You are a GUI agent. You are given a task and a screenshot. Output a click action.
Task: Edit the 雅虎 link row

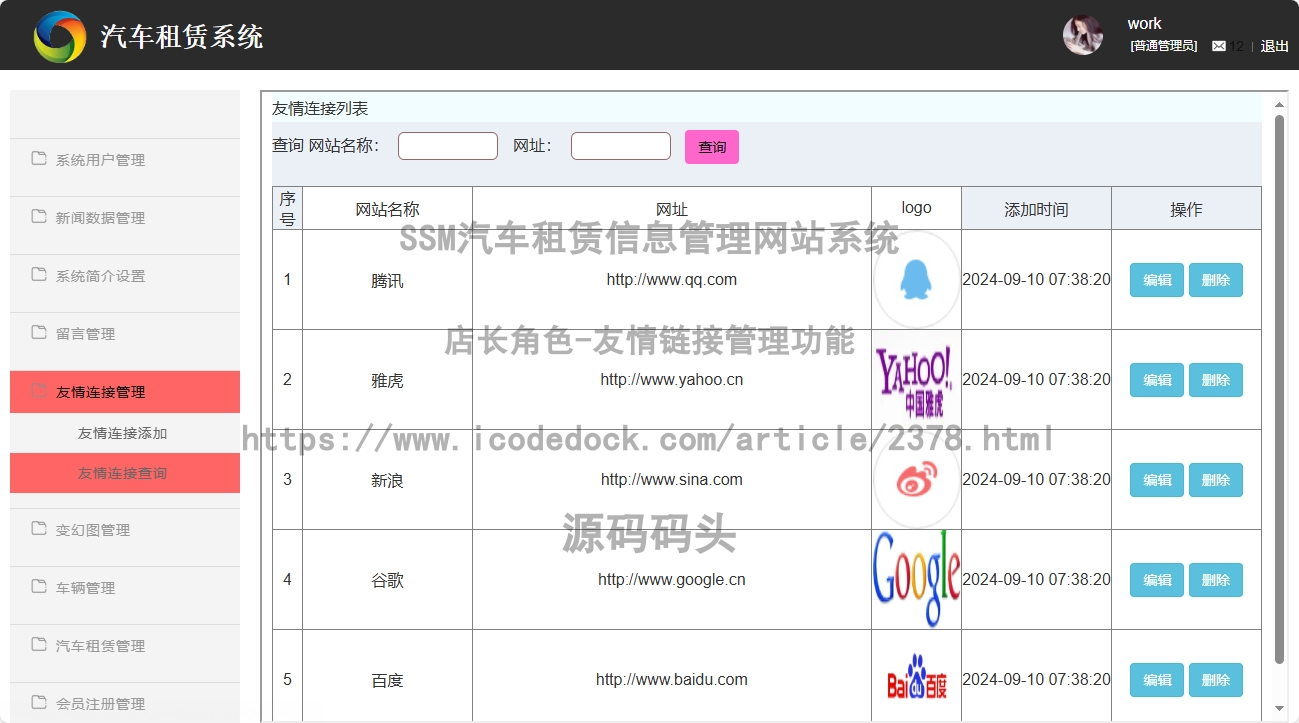[x=1157, y=380]
